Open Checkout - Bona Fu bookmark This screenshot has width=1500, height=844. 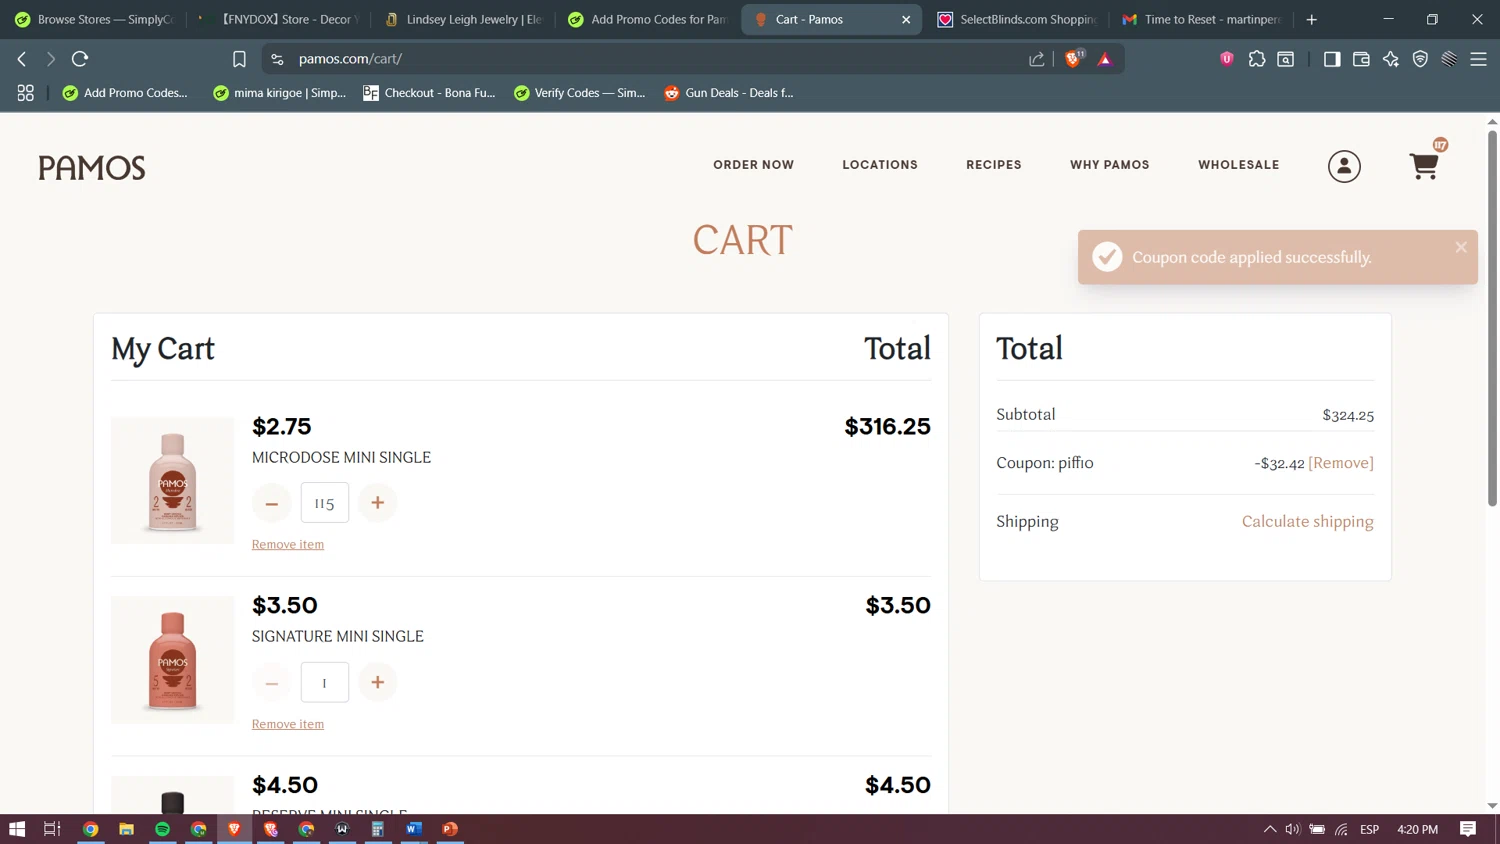coord(430,93)
